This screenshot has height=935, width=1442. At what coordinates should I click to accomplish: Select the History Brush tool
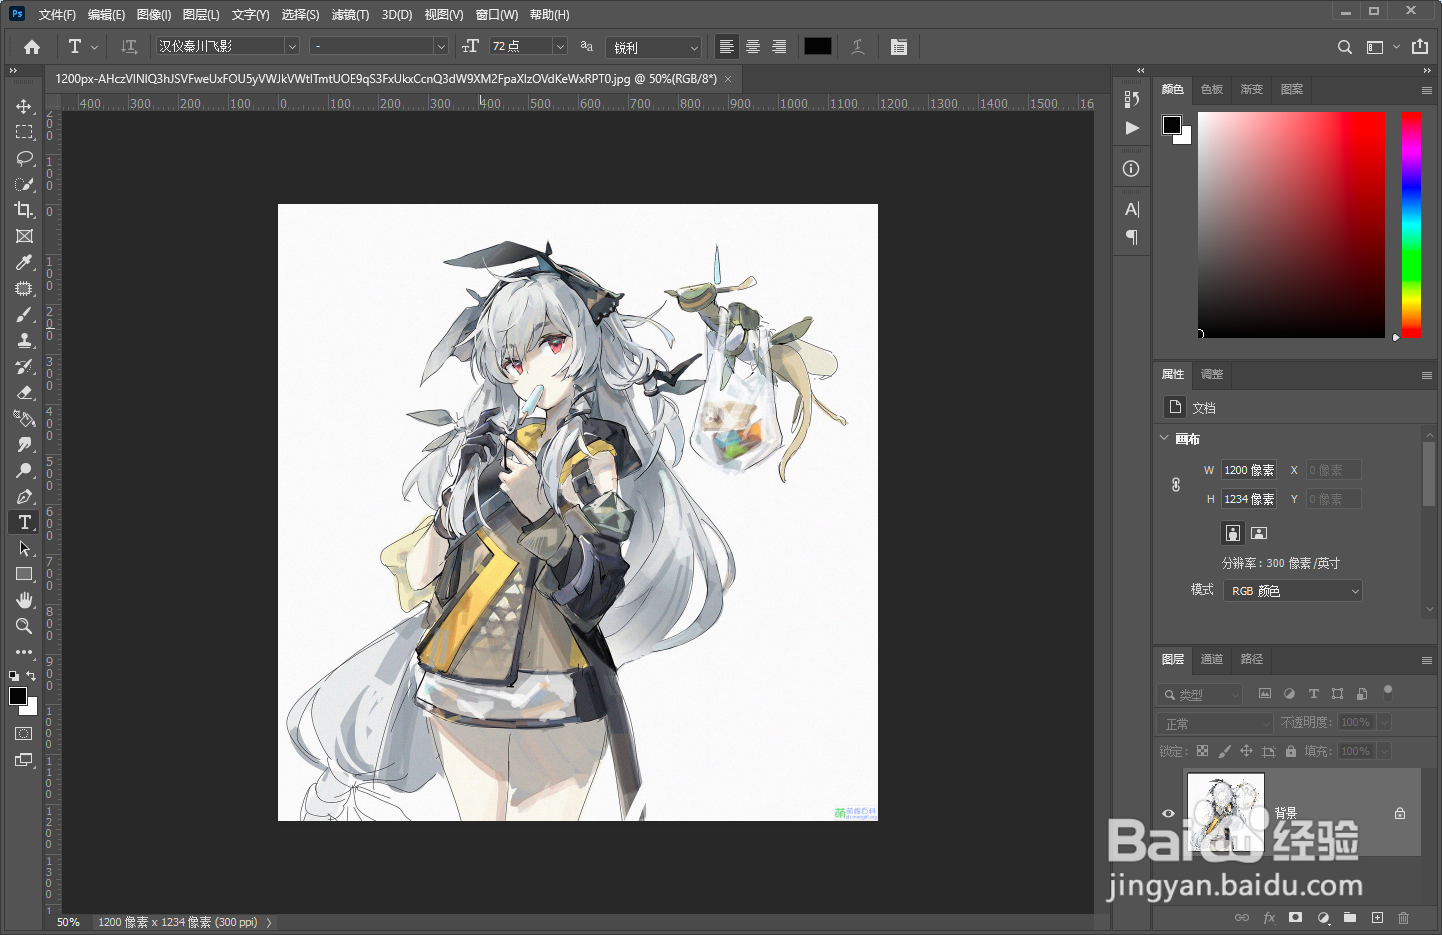pos(24,366)
